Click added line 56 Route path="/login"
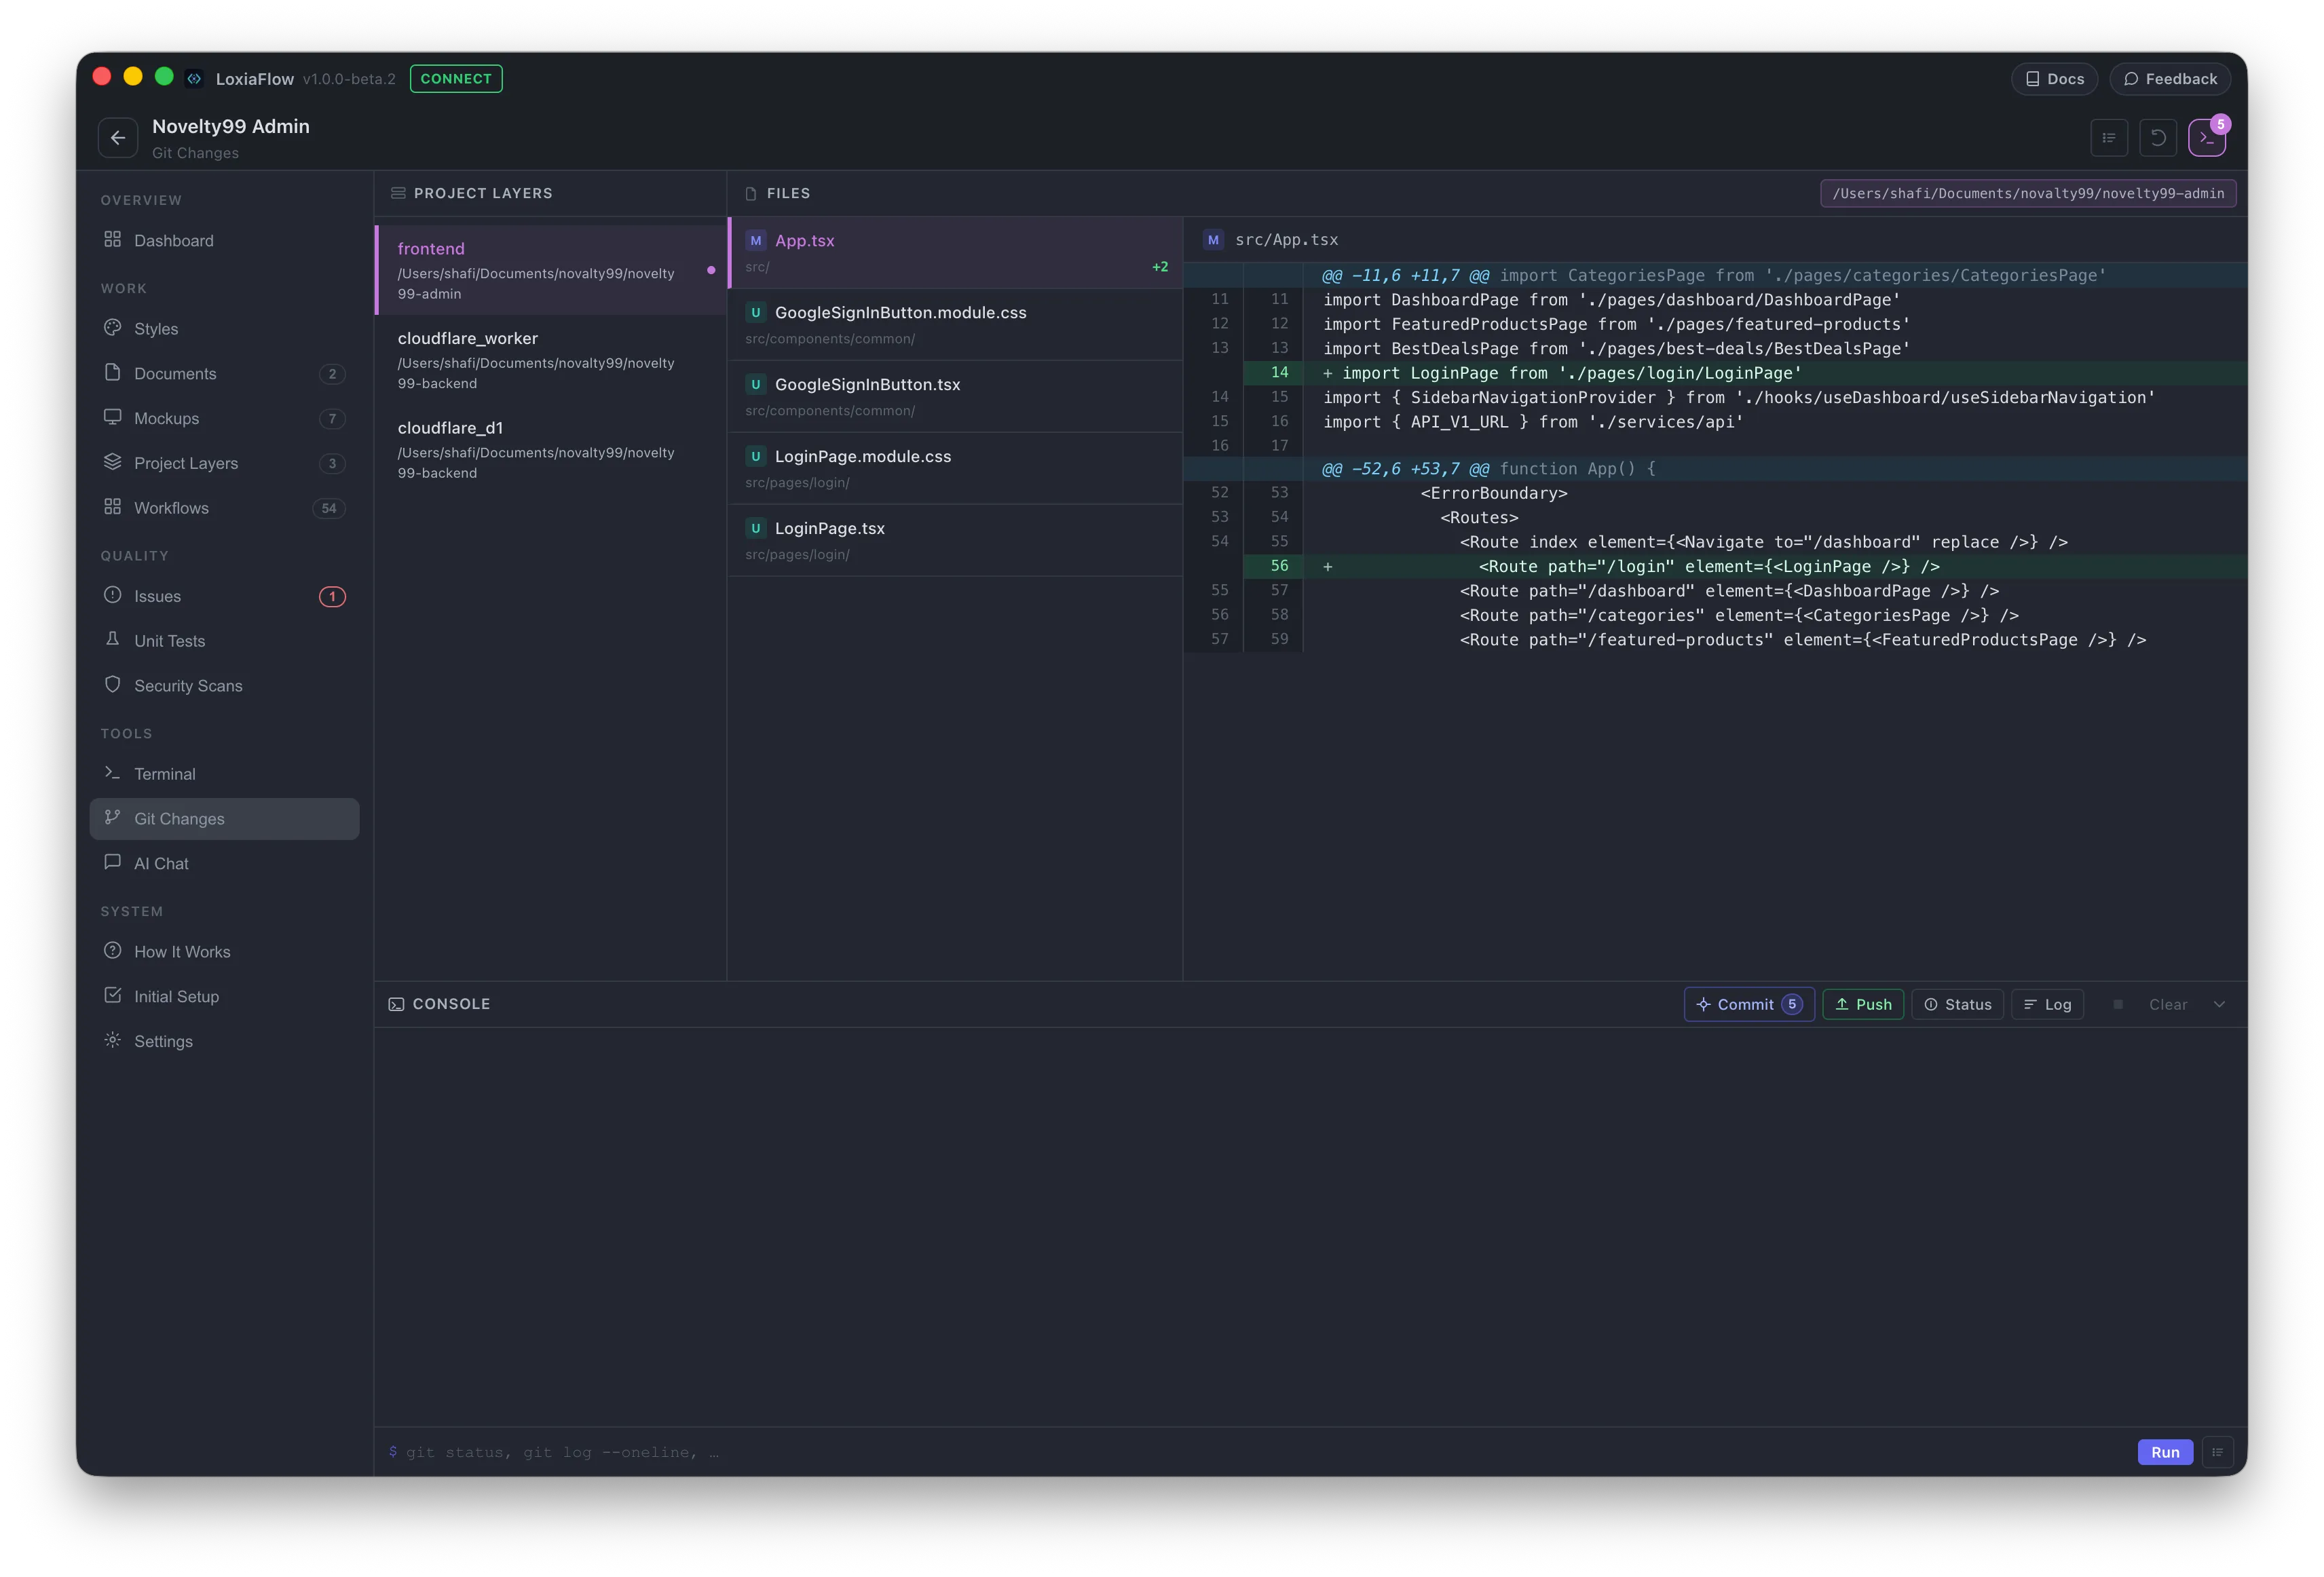This screenshot has width=2324, height=1577. (x=1715, y=566)
